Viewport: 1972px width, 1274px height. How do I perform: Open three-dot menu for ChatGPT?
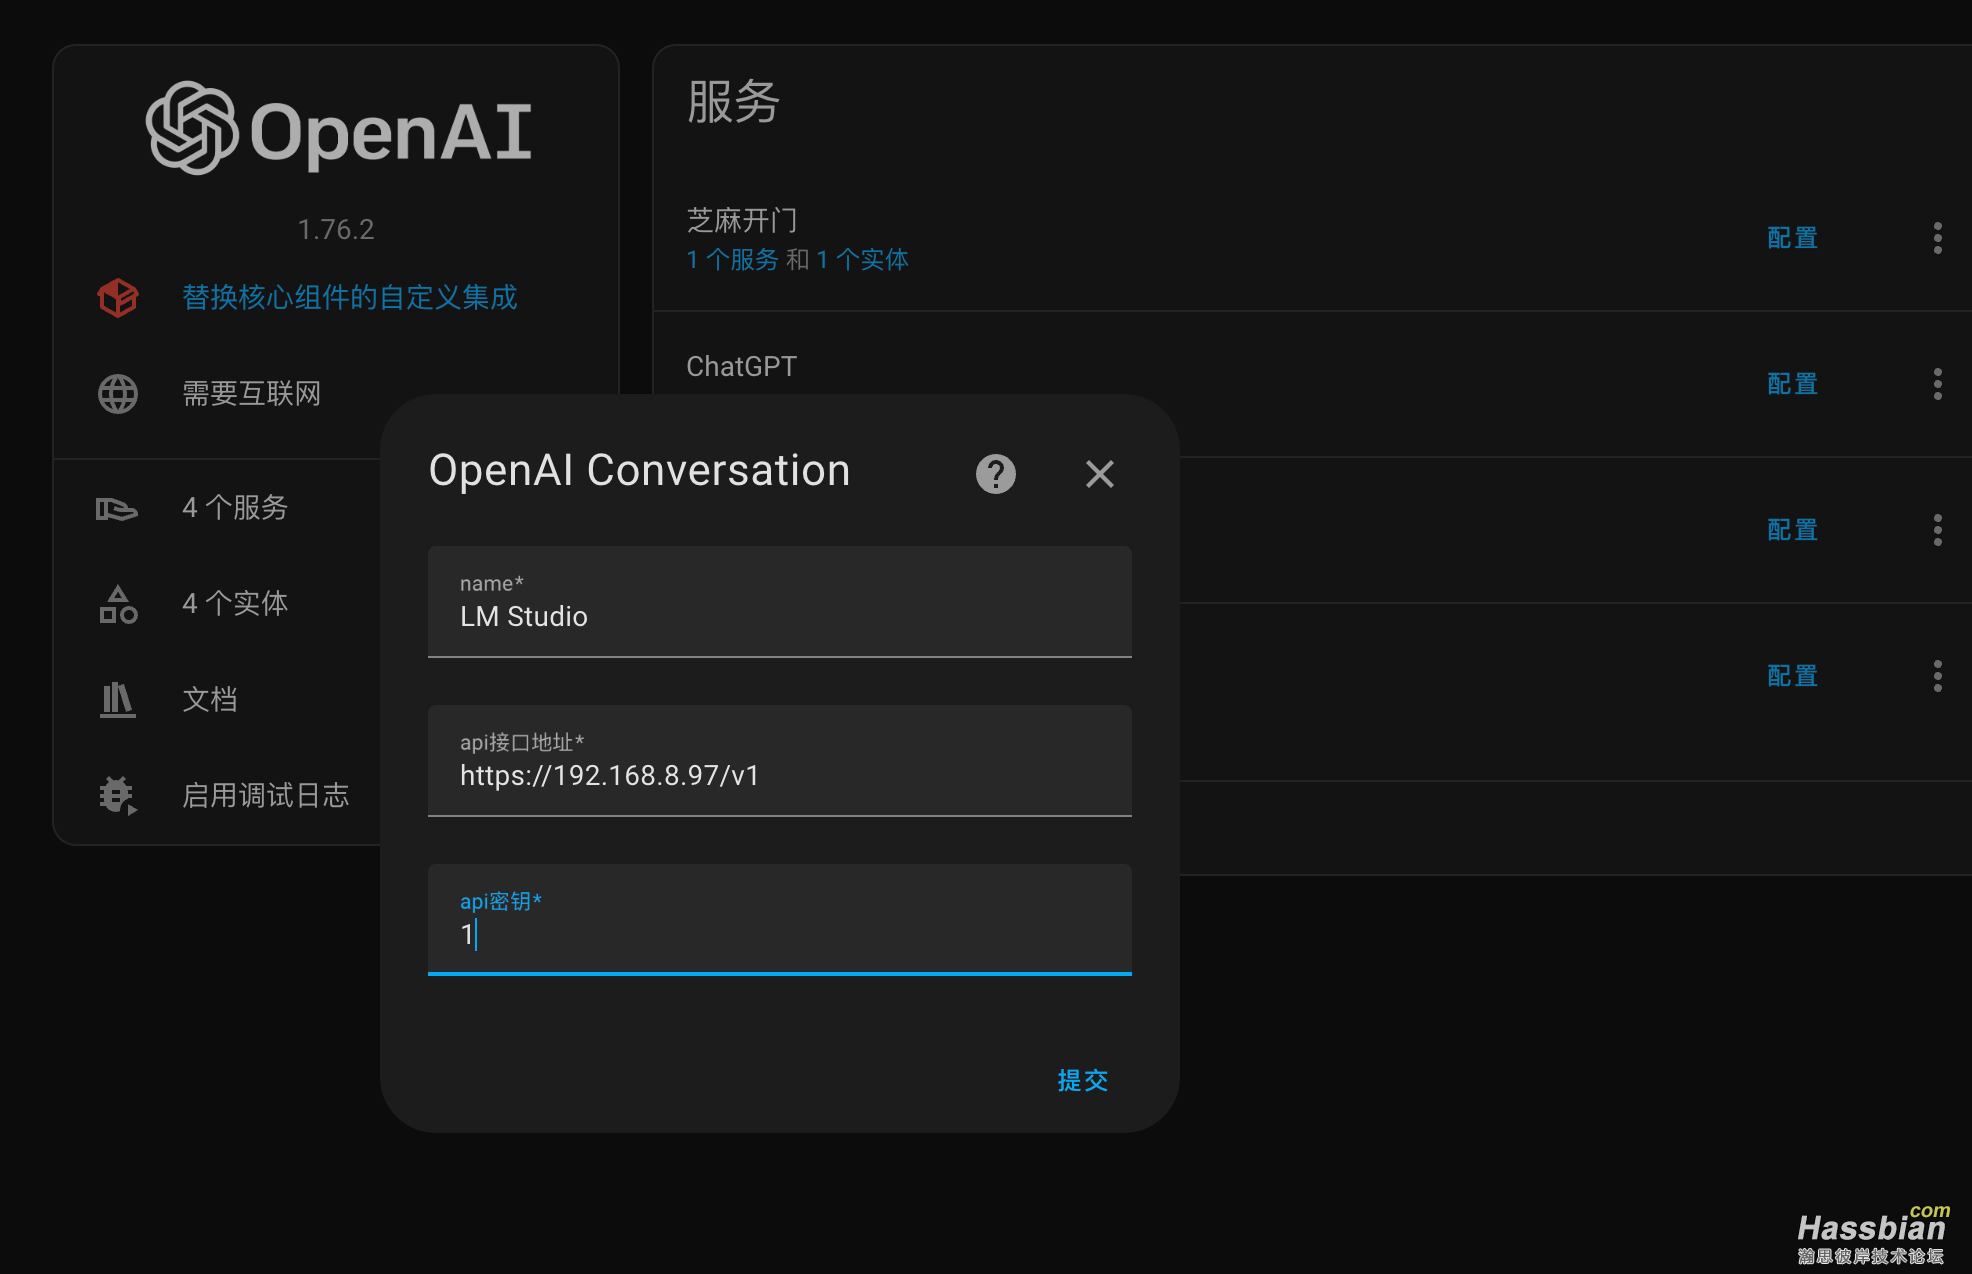coord(1937,384)
